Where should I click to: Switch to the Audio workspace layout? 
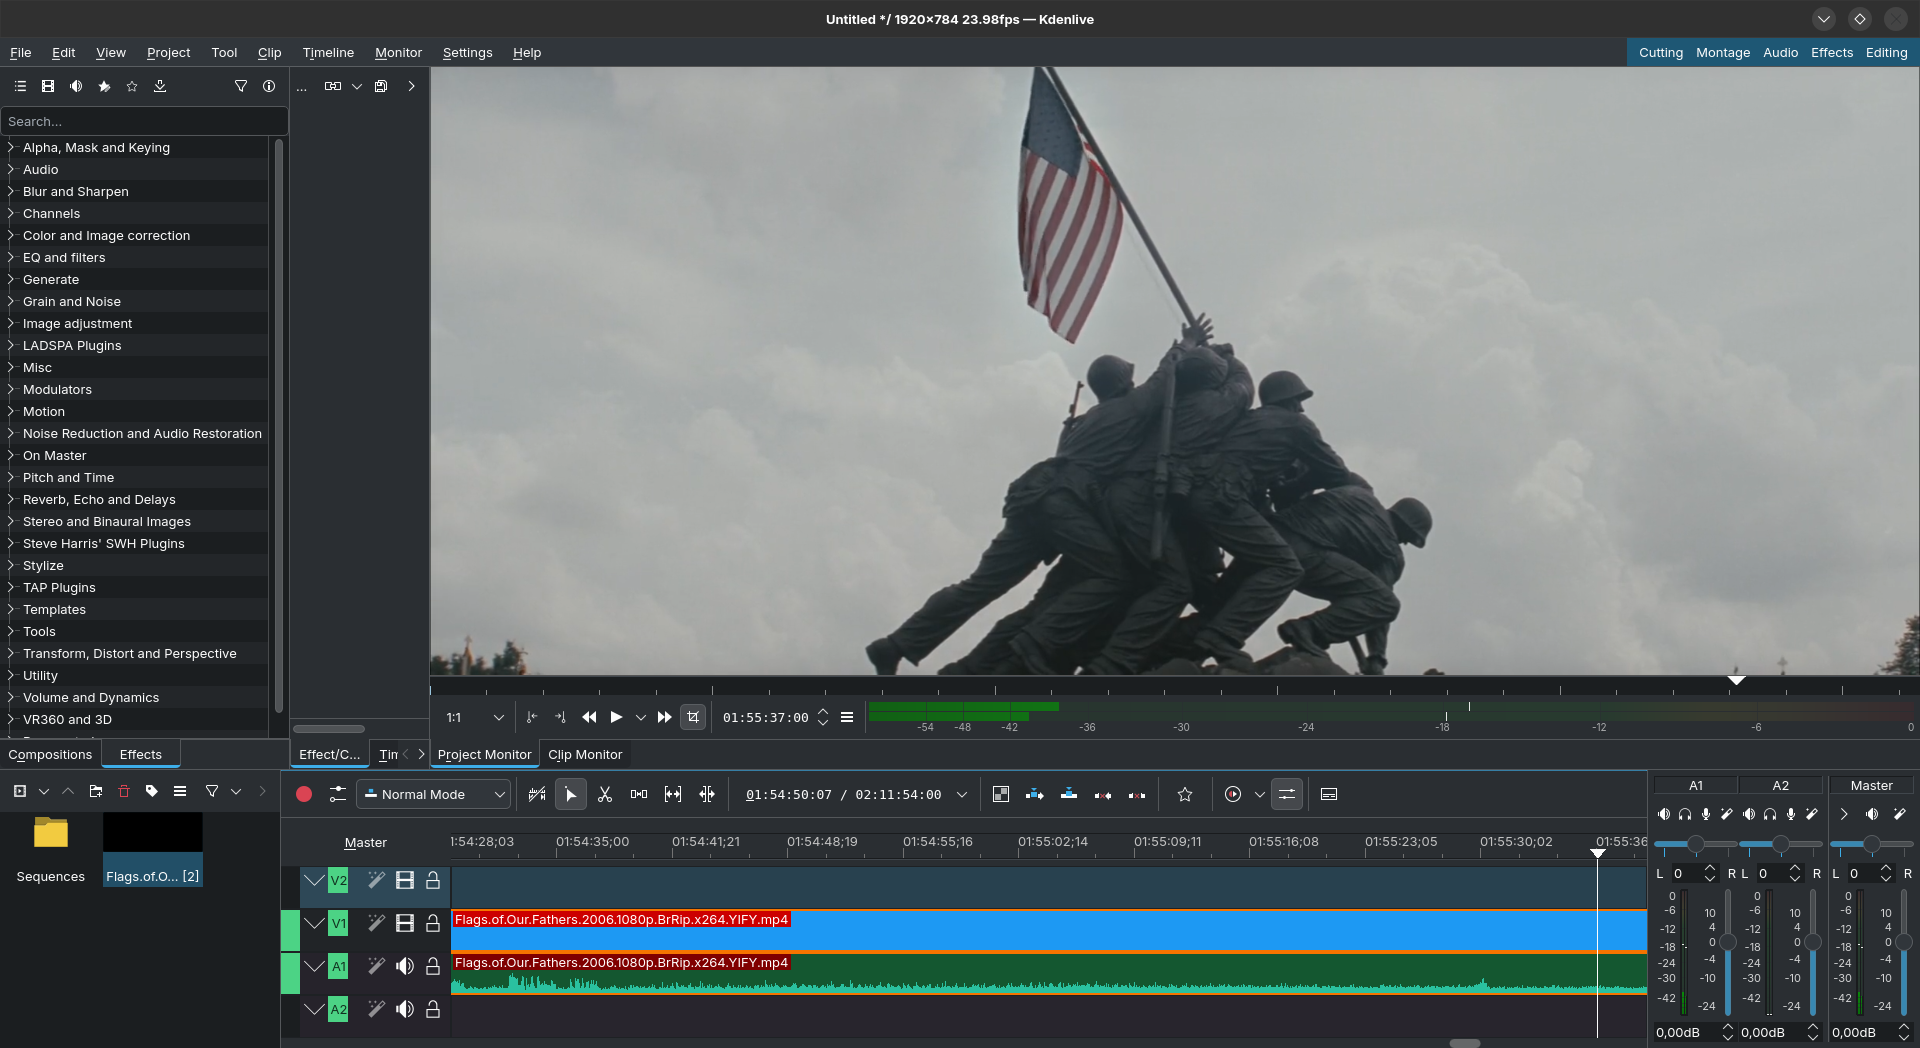pyautogui.click(x=1780, y=53)
